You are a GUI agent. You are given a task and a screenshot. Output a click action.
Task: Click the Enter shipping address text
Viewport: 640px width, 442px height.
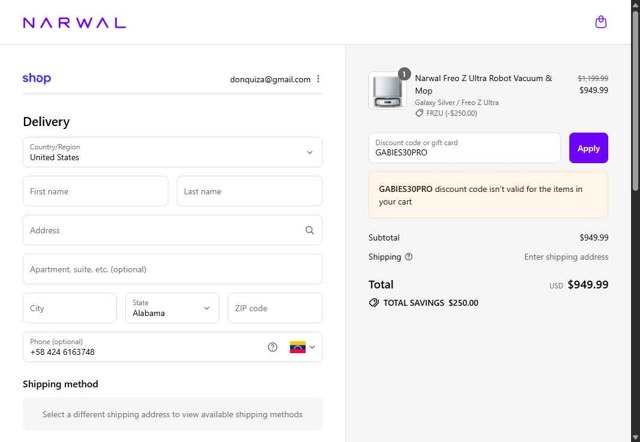[x=566, y=257]
